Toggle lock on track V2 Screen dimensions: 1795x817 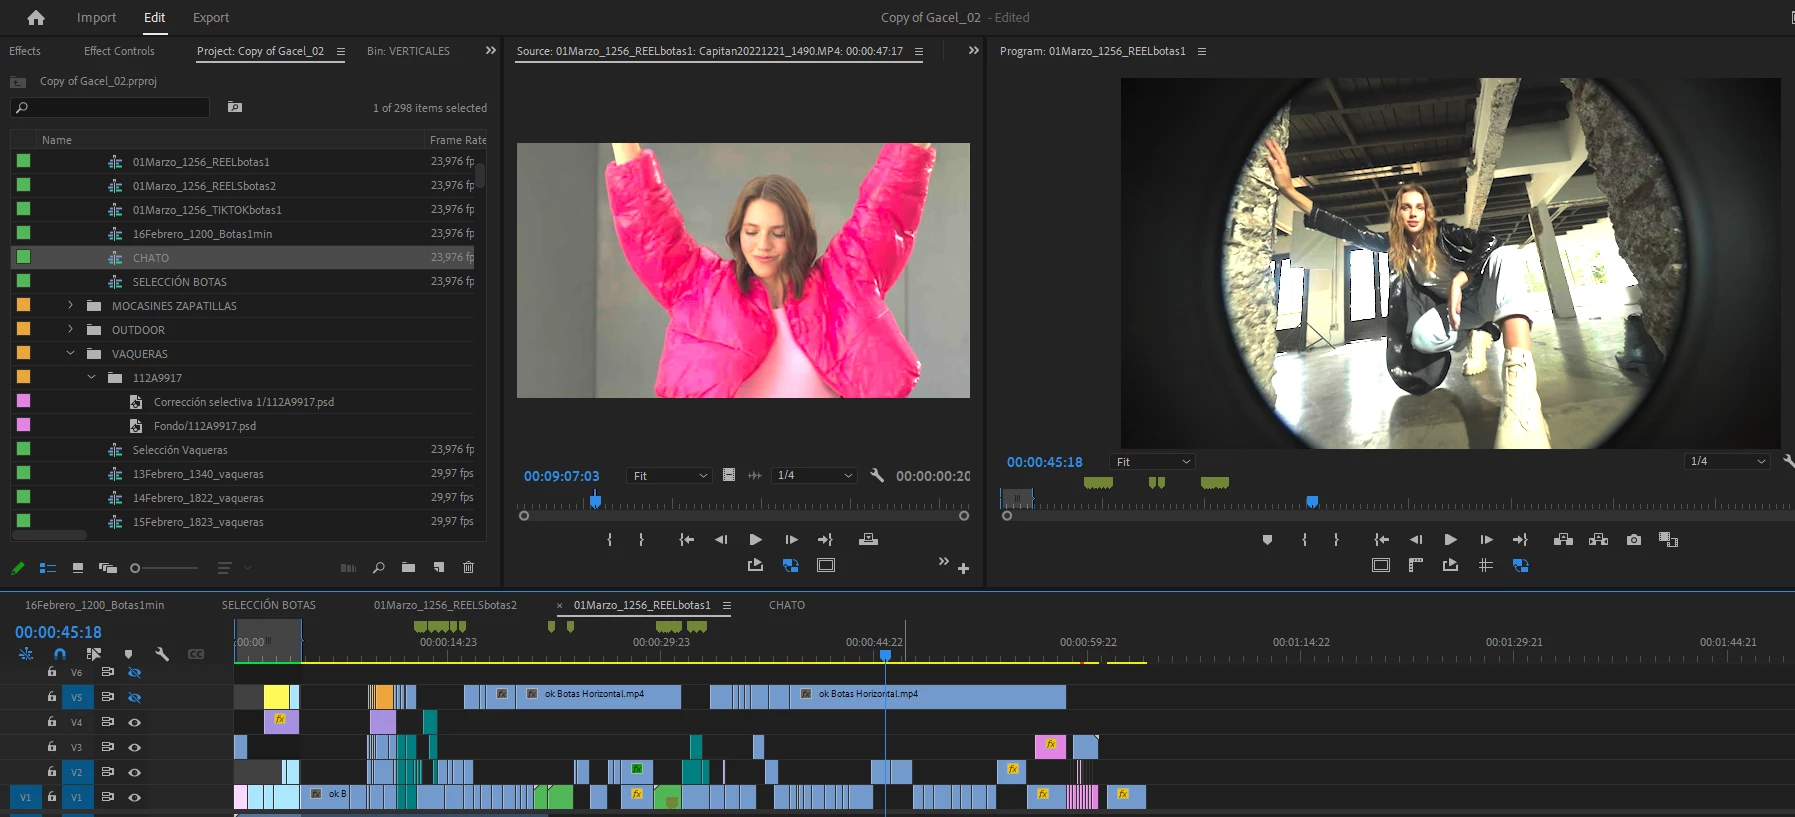point(52,772)
